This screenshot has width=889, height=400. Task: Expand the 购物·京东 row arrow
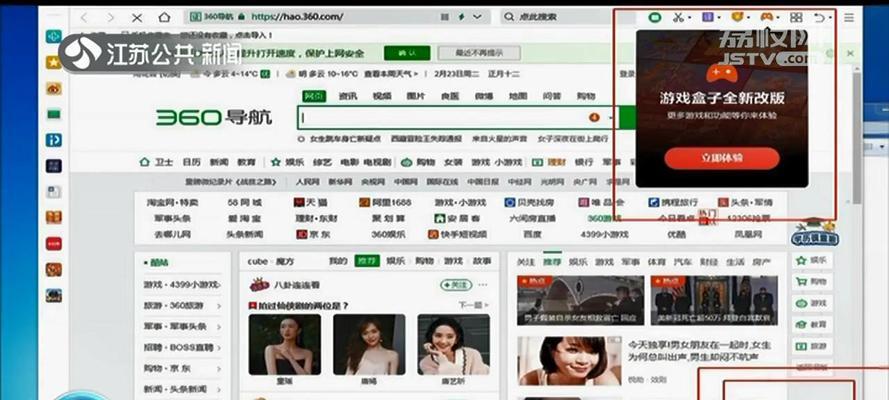pos(218,369)
